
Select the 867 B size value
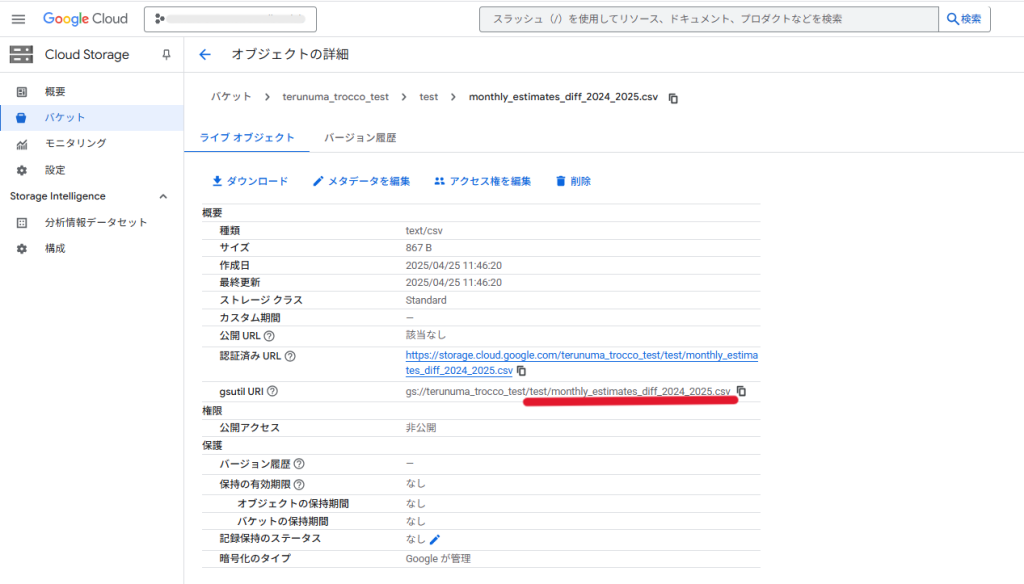[419, 248]
